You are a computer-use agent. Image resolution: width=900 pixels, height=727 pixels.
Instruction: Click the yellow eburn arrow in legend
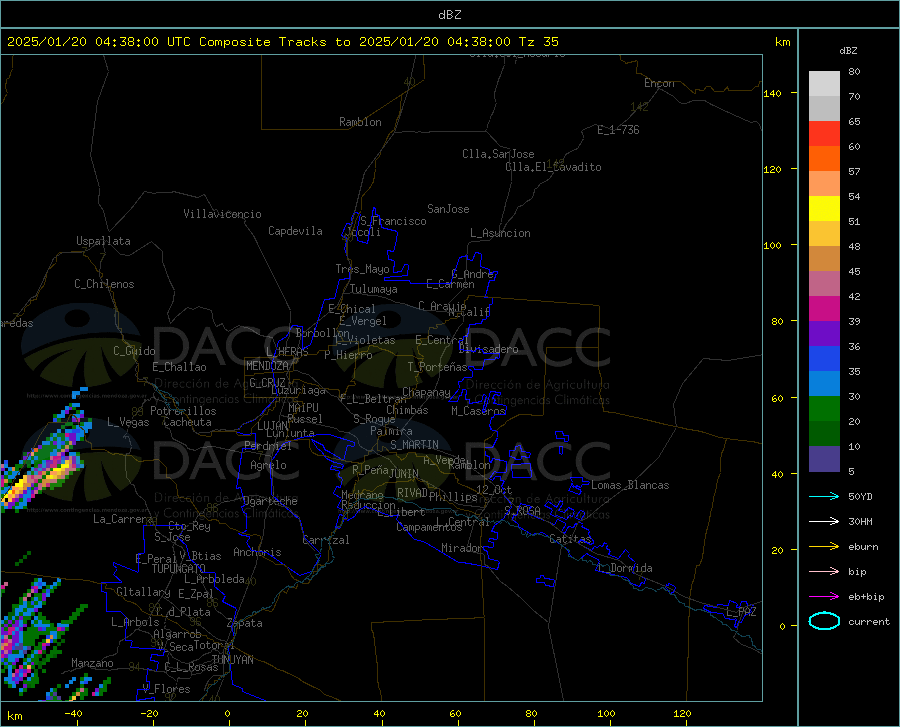824,547
